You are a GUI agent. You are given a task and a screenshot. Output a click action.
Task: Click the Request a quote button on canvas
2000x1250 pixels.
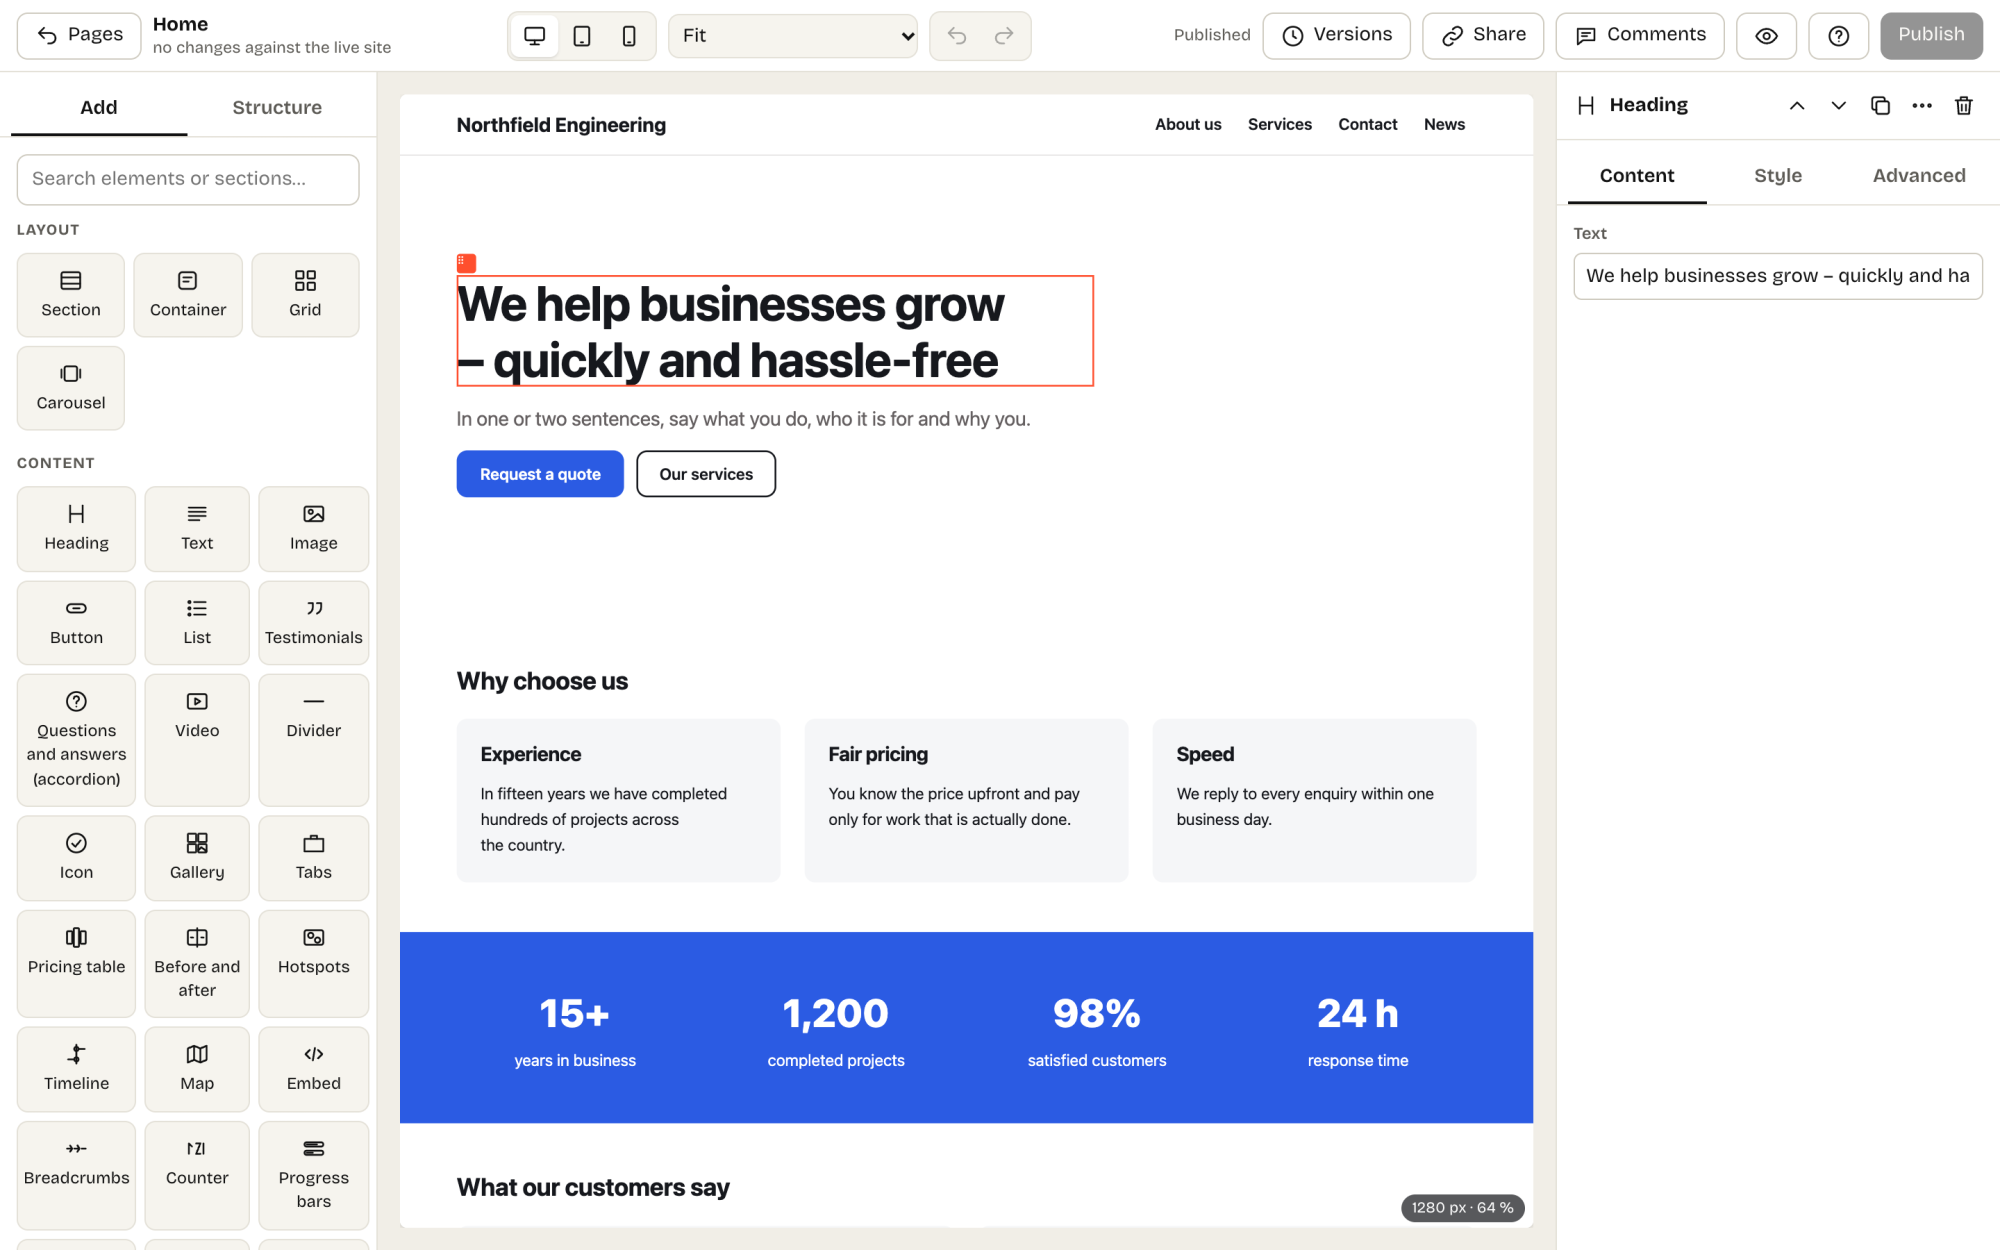pos(540,474)
